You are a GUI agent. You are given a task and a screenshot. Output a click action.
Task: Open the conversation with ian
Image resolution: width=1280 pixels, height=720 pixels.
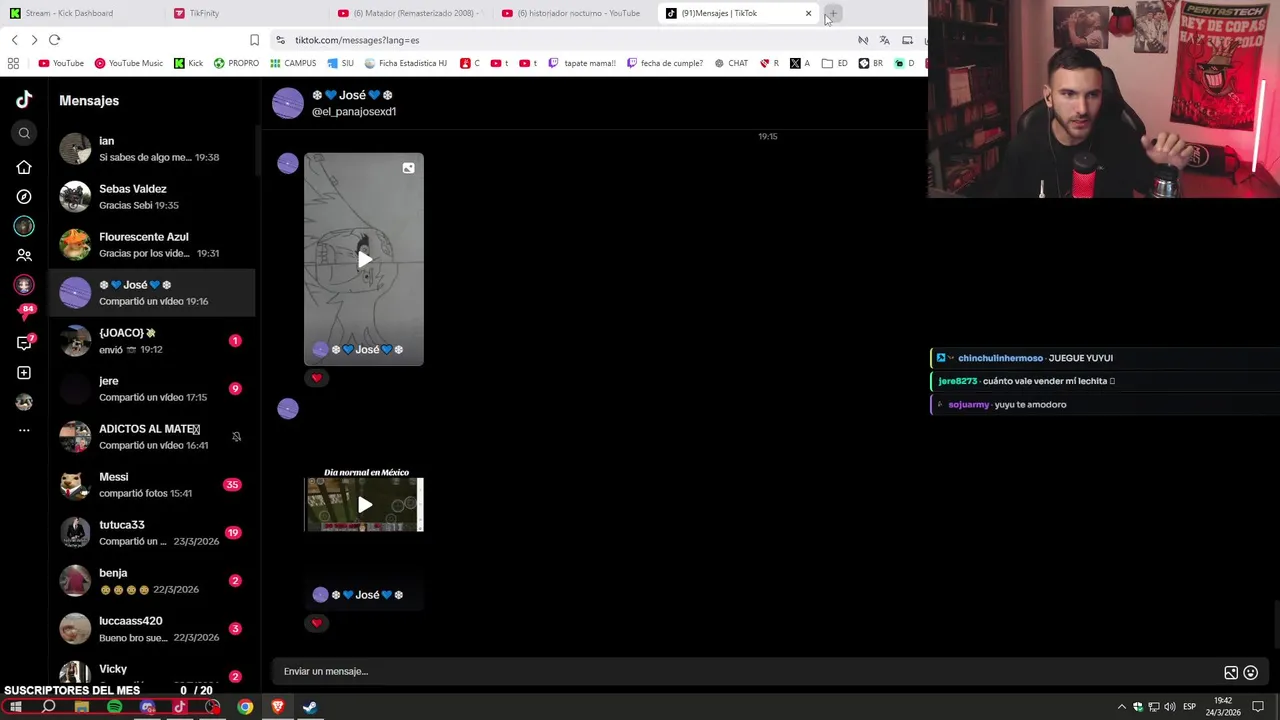coord(152,149)
